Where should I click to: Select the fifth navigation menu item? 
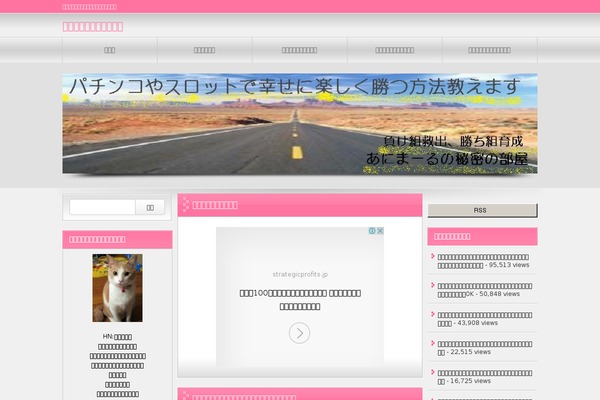point(490,50)
